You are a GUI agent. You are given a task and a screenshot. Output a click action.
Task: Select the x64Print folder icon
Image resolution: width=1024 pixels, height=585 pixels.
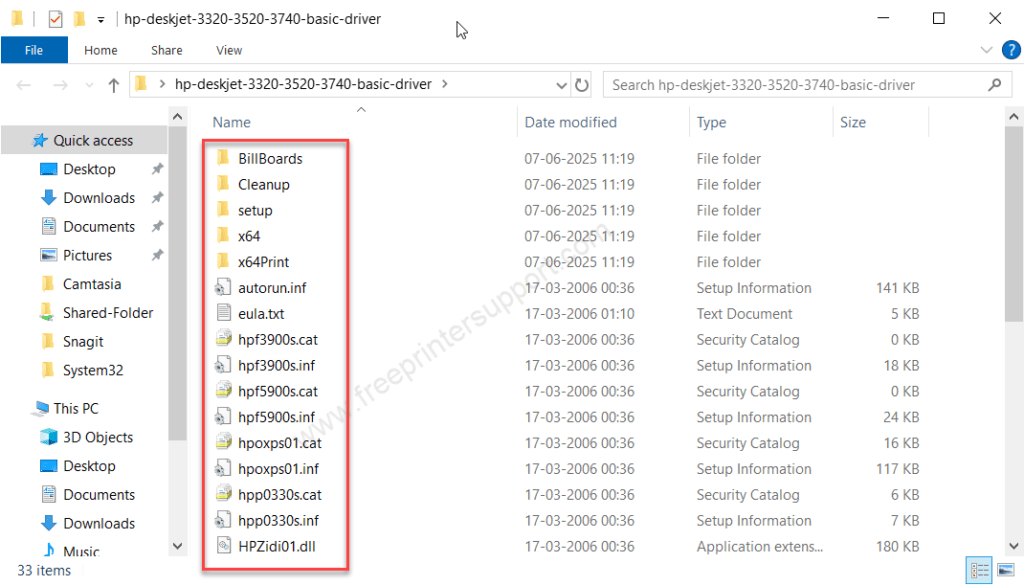coord(223,261)
